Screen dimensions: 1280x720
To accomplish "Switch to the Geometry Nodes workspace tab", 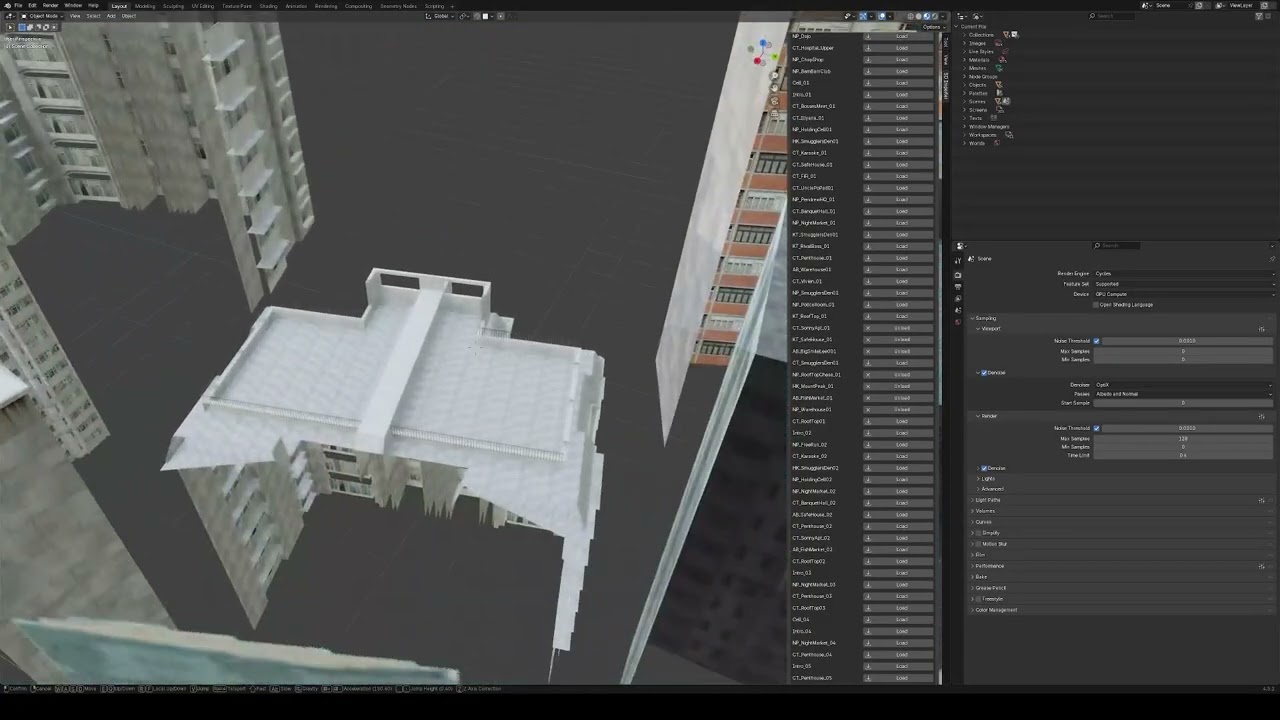I will (398, 6).
